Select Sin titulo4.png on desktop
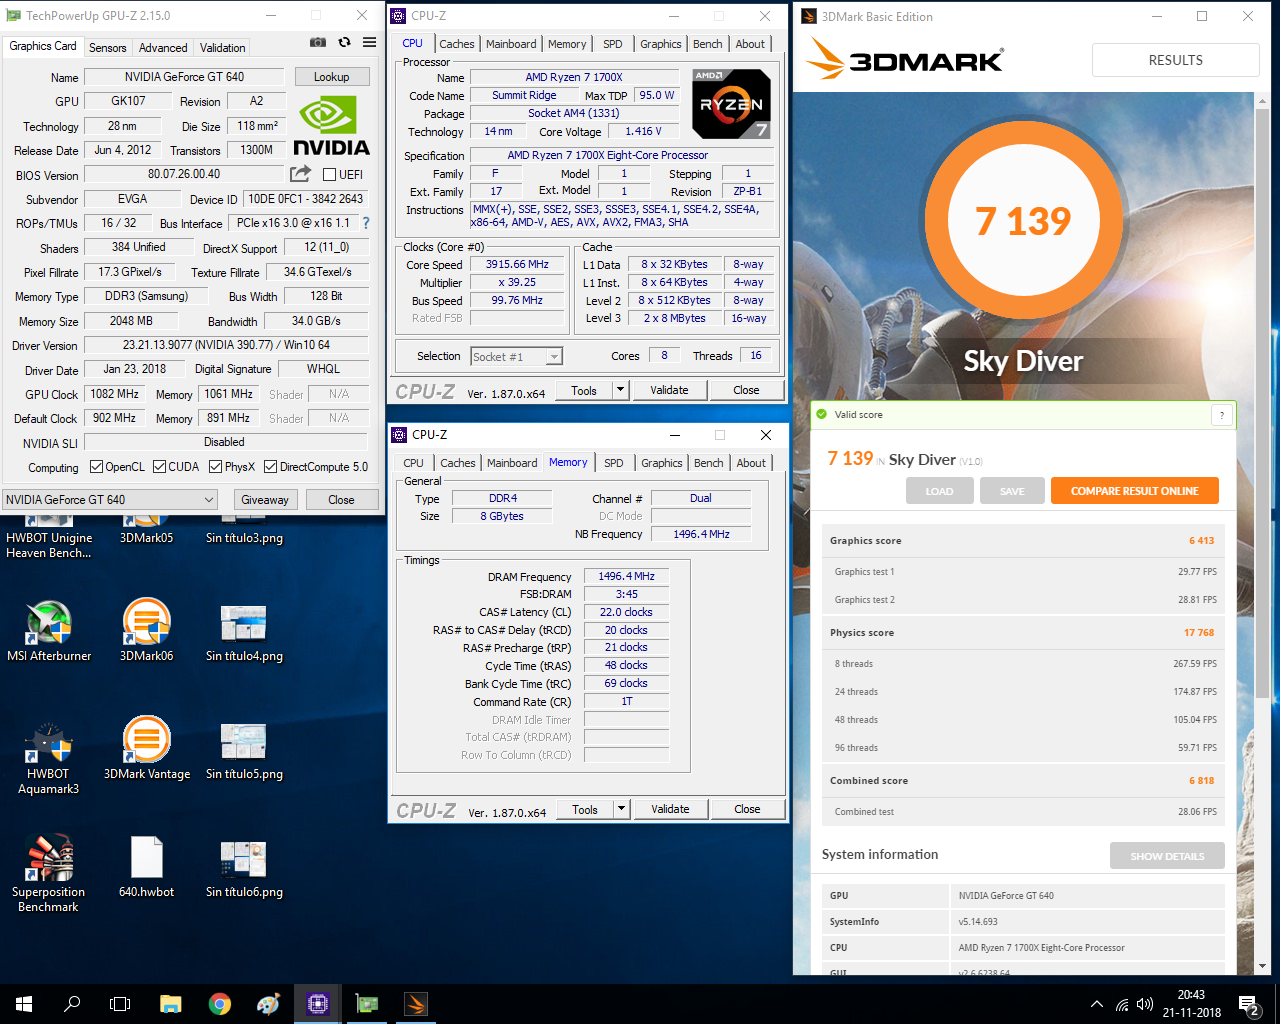The height and width of the screenshot is (1024, 1280). click(244, 634)
